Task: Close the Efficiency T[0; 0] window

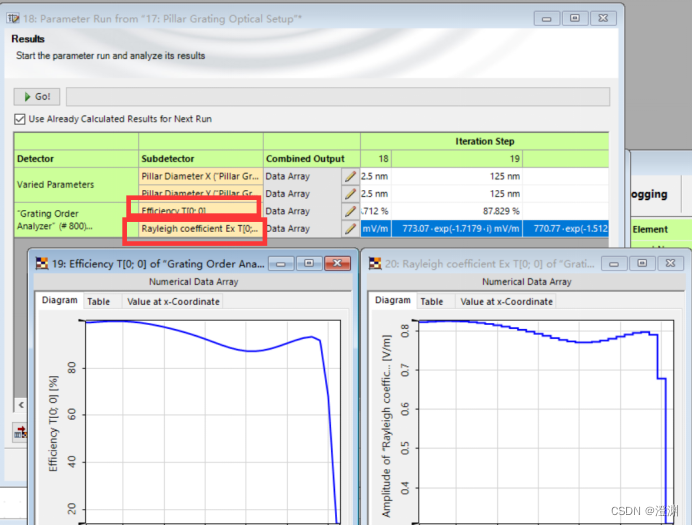Action: pyautogui.click(x=337, y=263)
